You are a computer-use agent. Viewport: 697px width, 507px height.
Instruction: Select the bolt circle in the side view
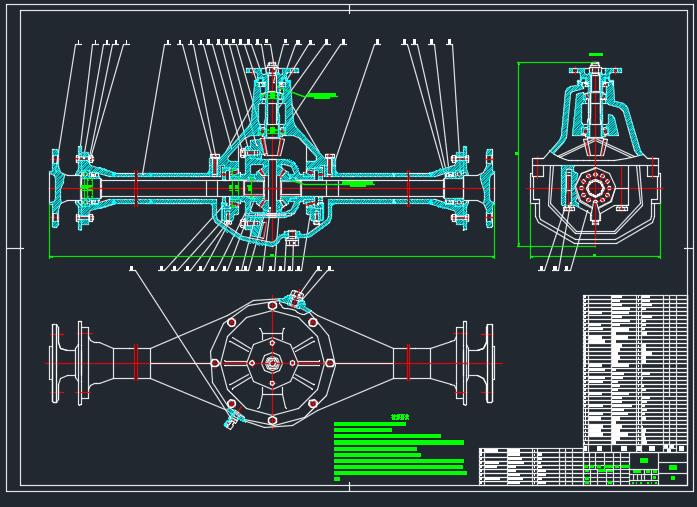pyautogui.click(x=595, y=188)
